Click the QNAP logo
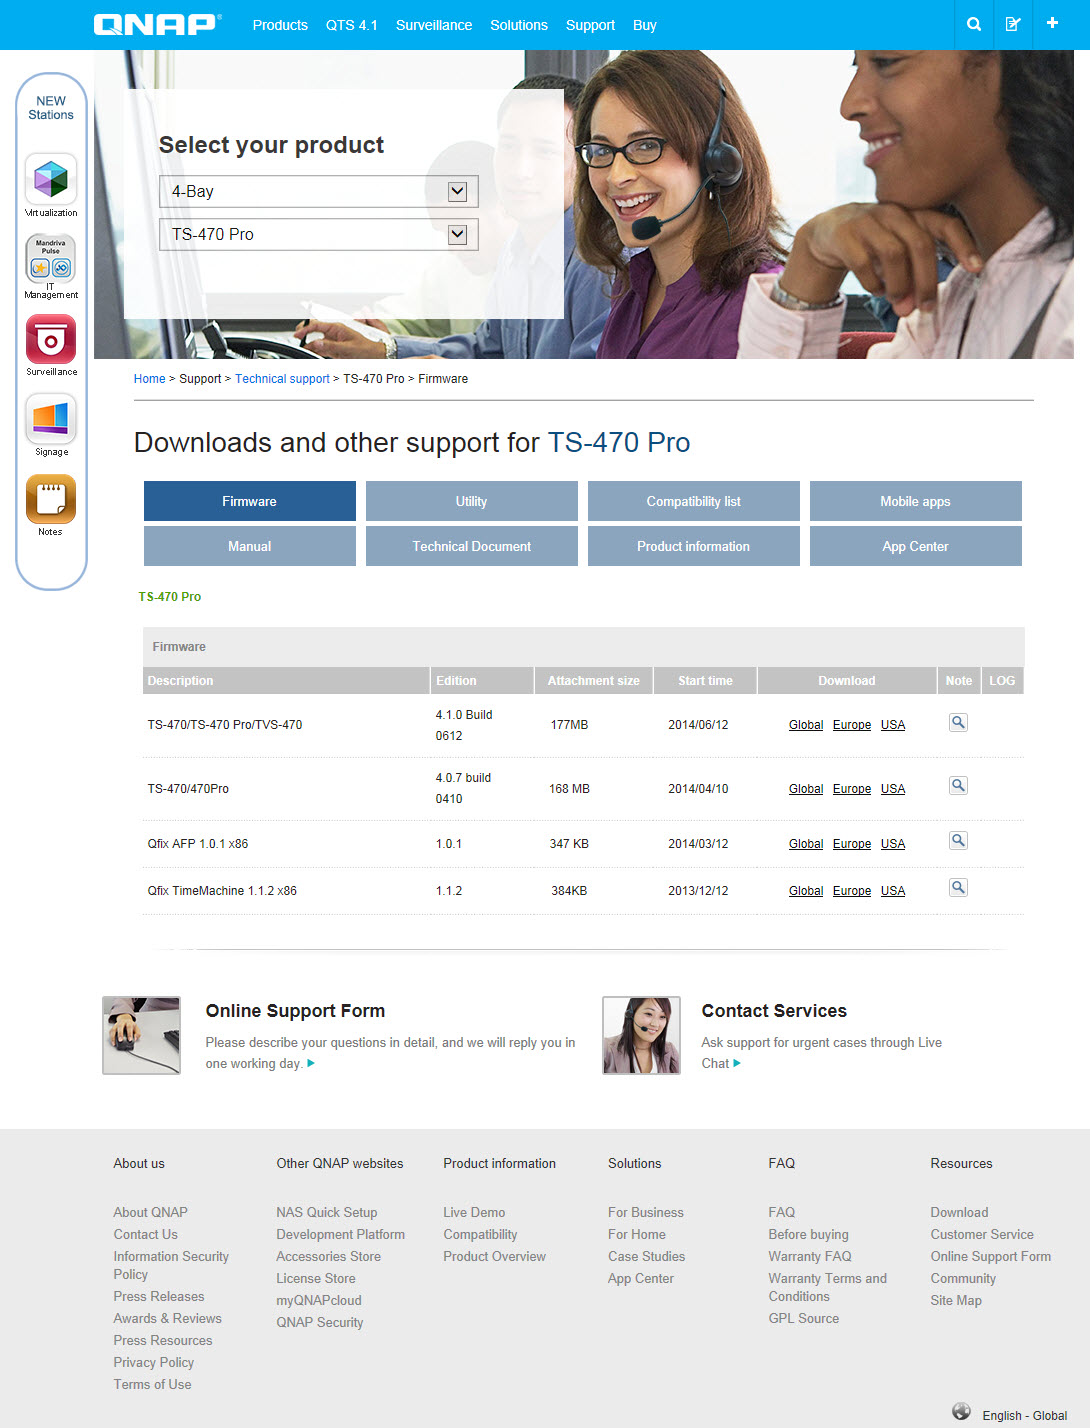 point(158,25)
